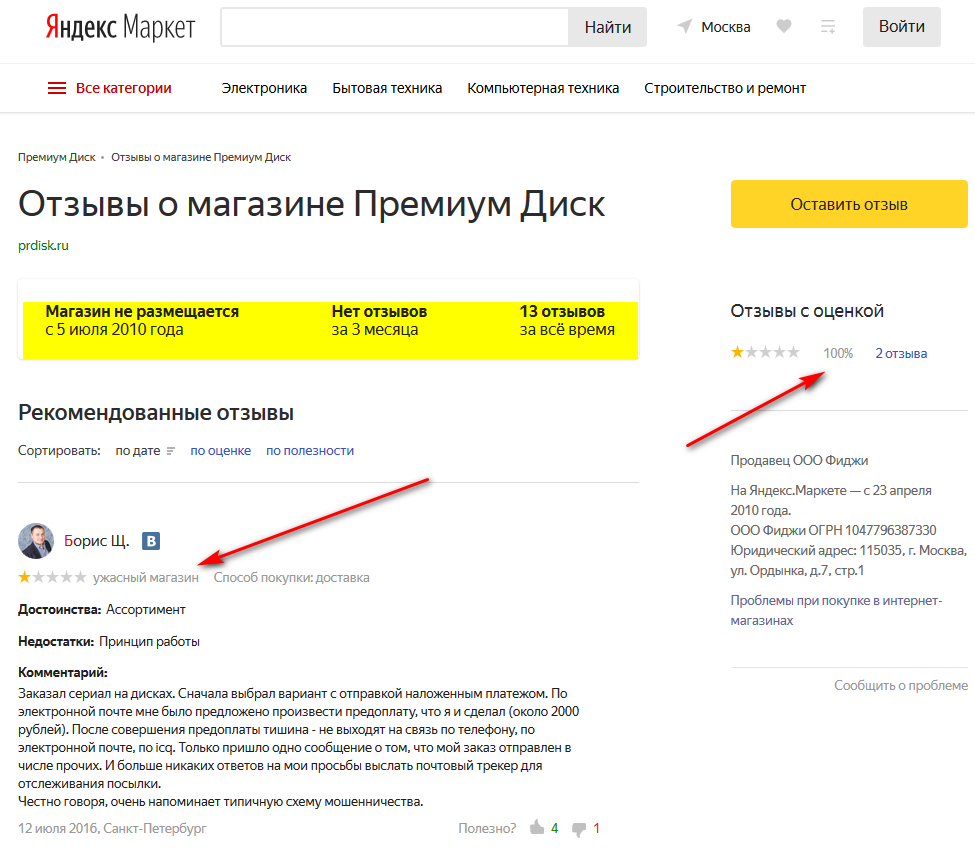
Task: Open the Компьютерная техника category
Action: point(543,88)
